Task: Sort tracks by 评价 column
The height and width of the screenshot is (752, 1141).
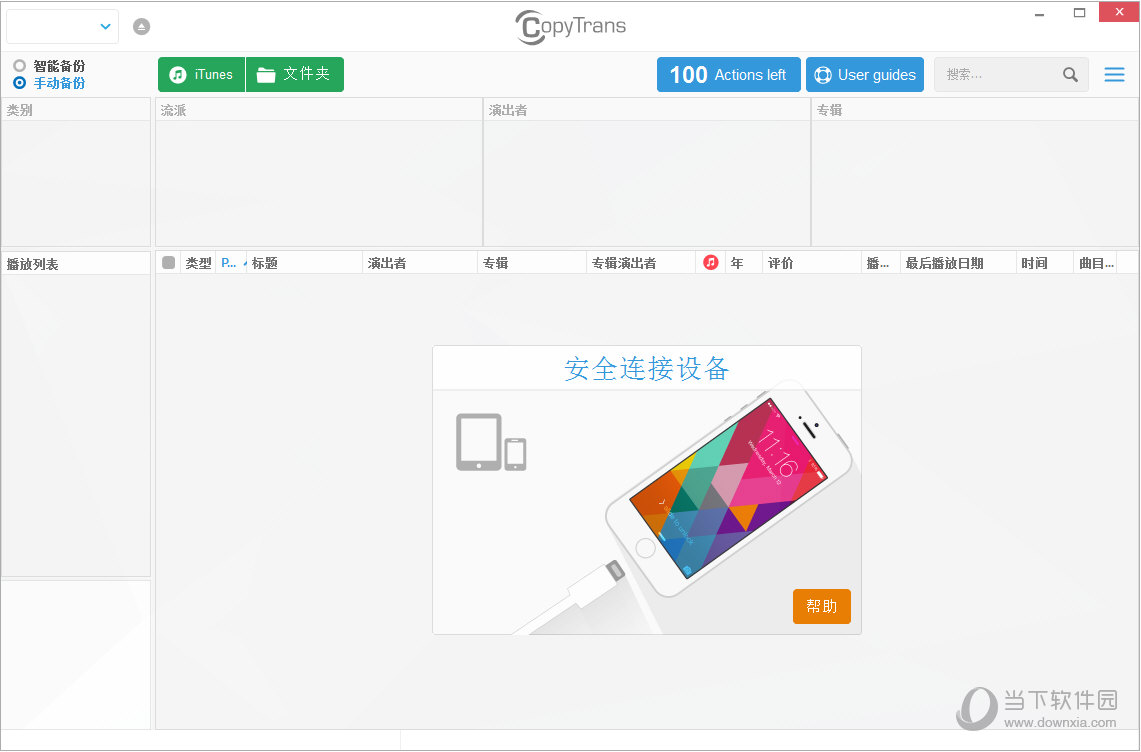Action: click(811, 263)
